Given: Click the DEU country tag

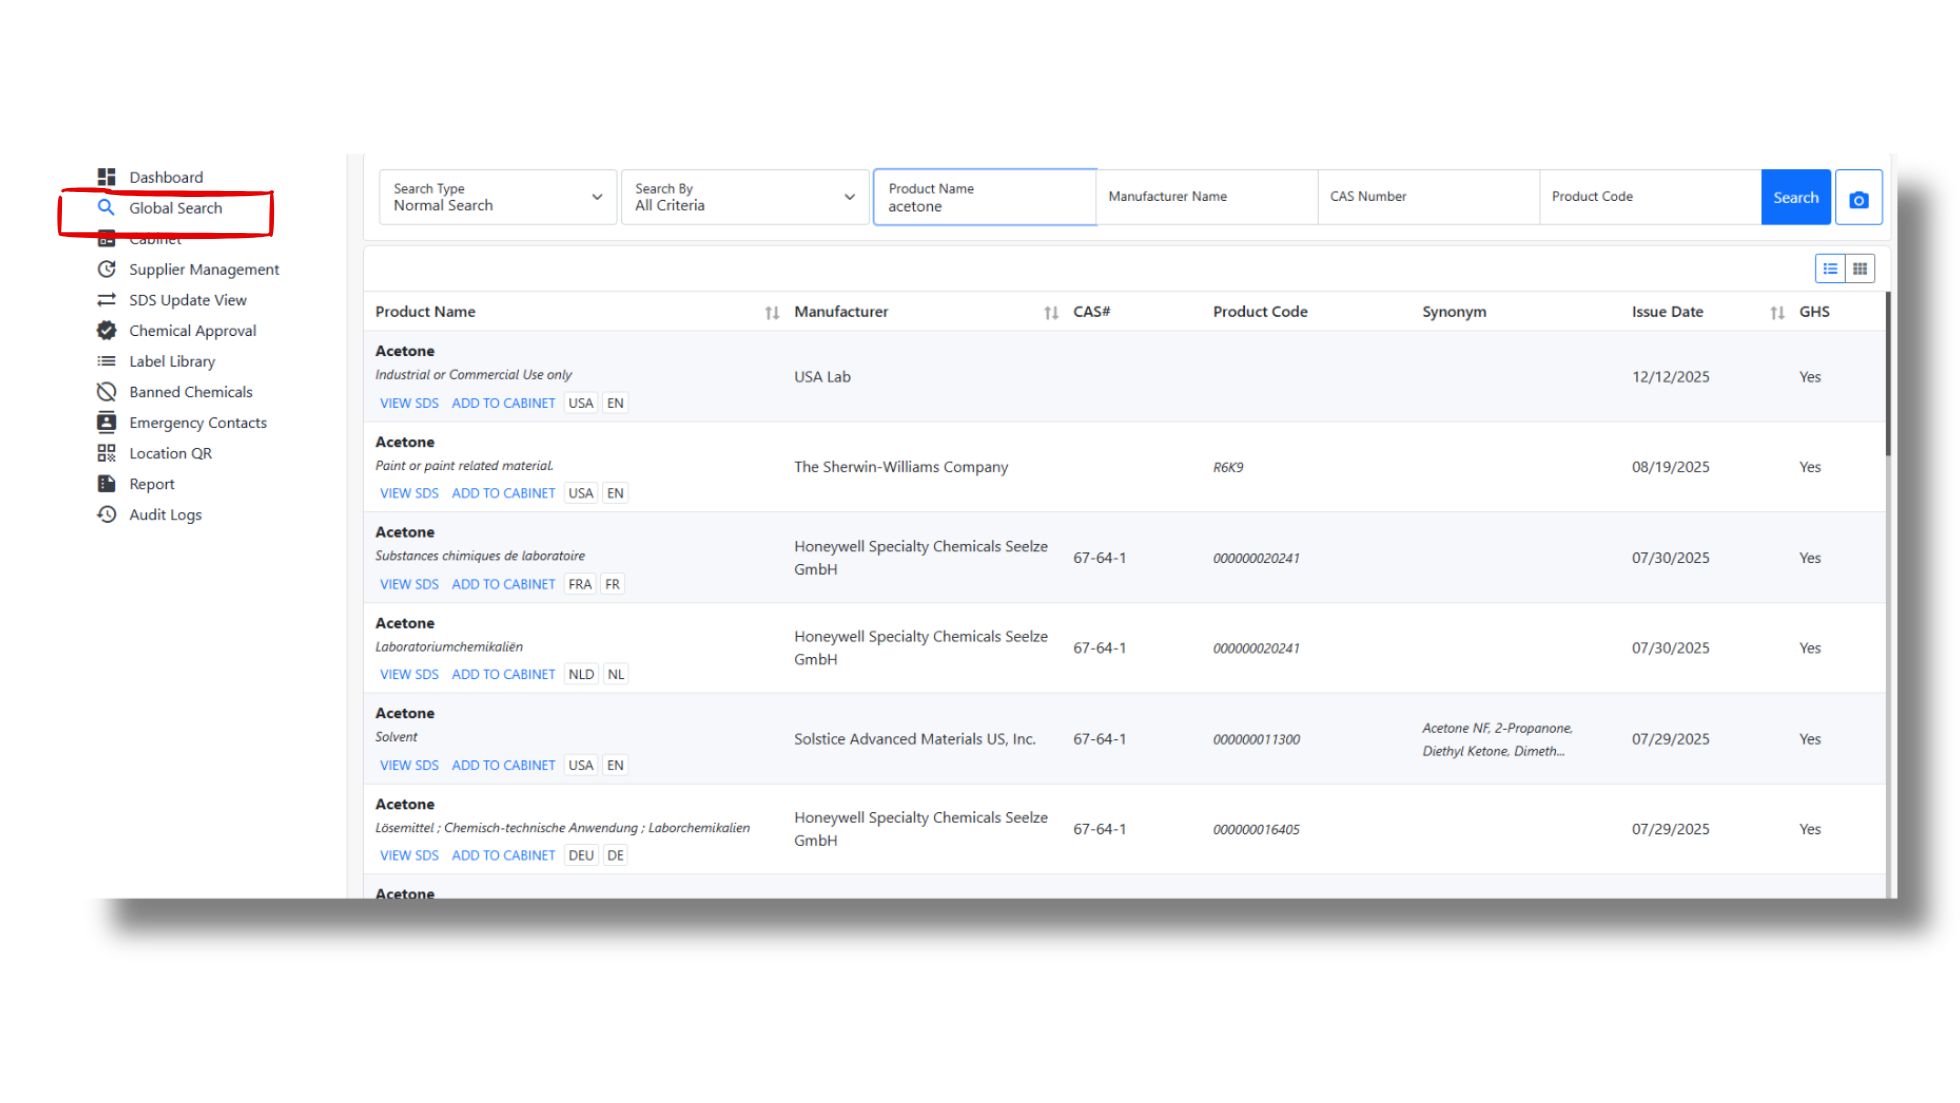Looking at the screenshot, I should (x=581, y=855).
